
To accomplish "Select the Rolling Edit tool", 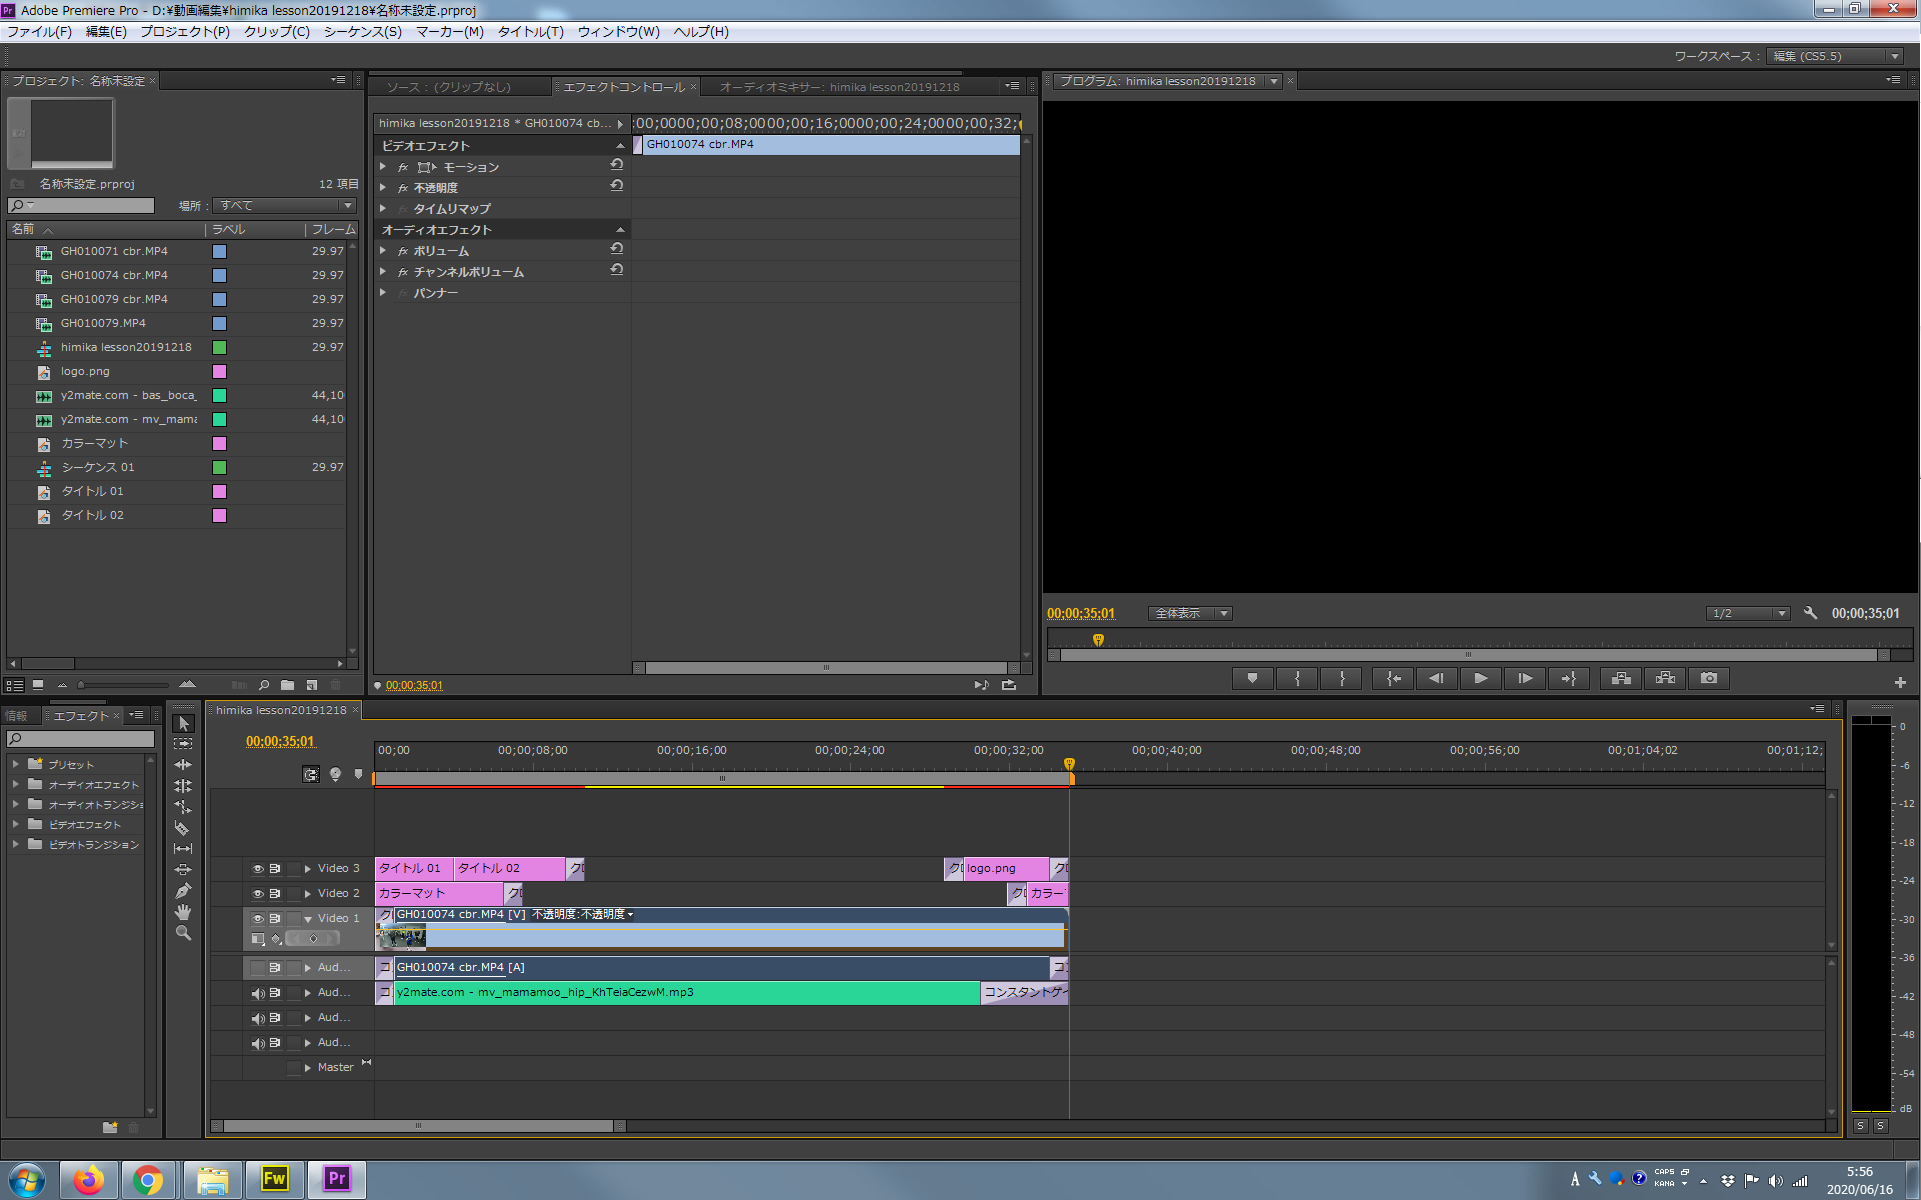I will (183, 786).
